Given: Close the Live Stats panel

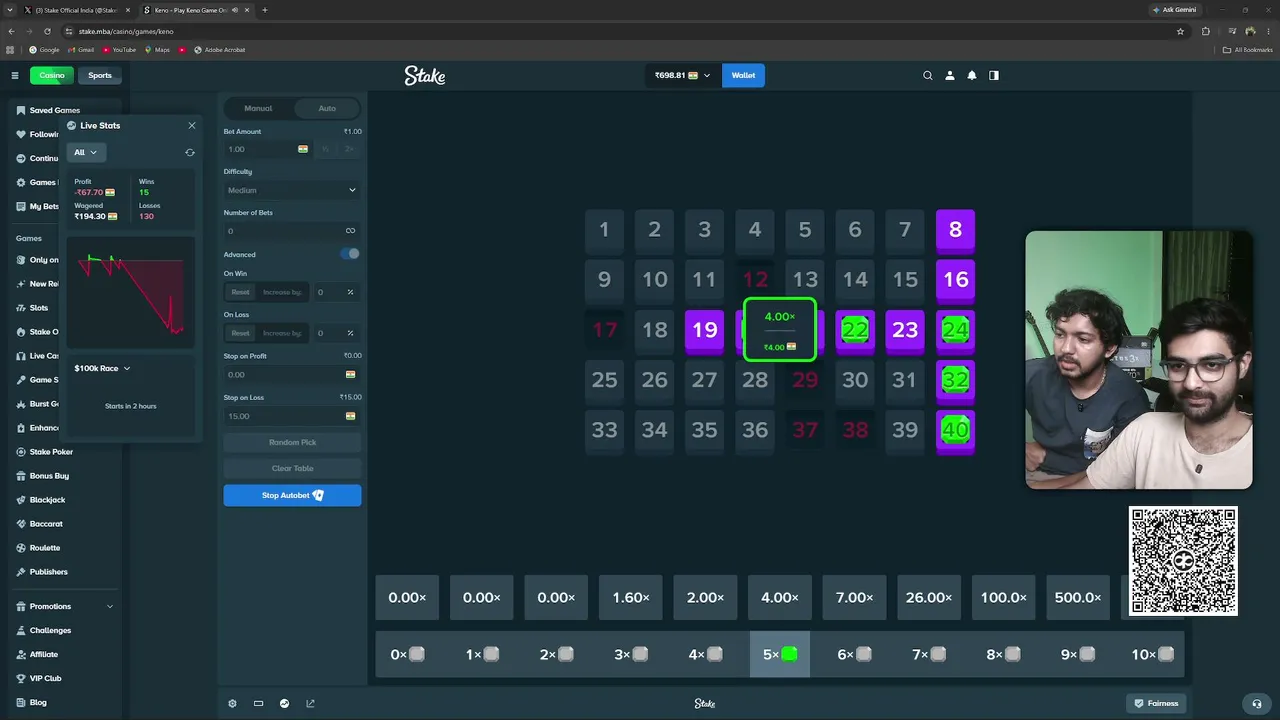Looking at the screenshot, I should tap(192, 126).
